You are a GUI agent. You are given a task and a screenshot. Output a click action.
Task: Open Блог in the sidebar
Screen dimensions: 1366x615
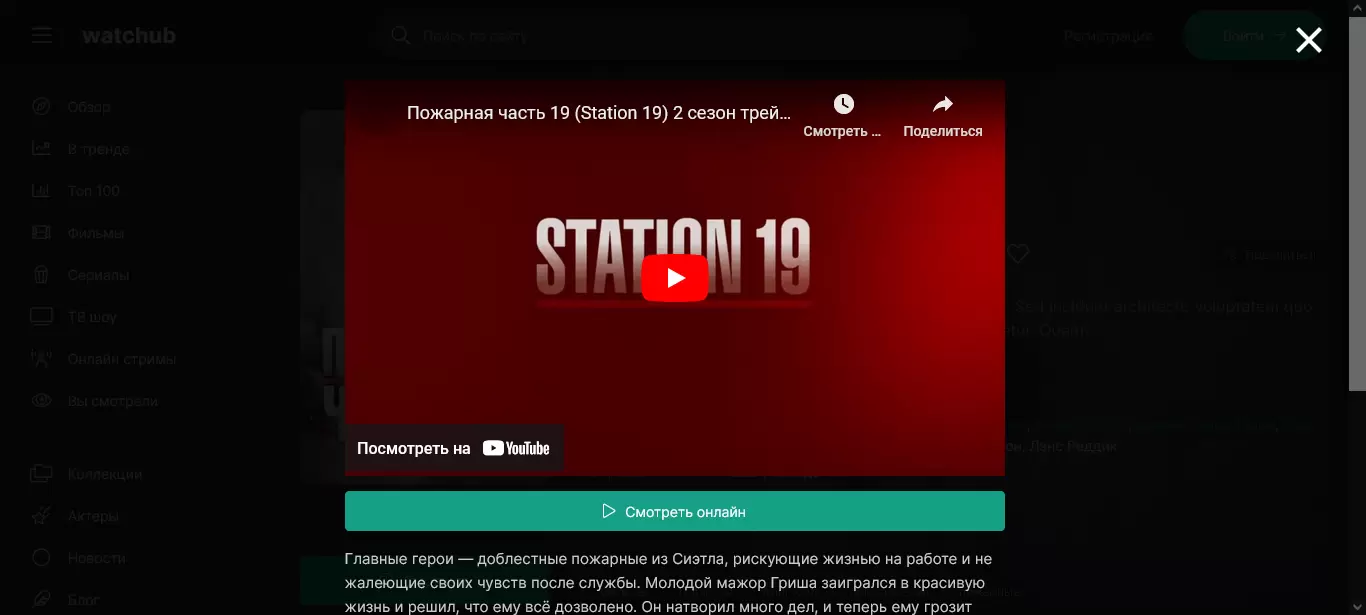click(83, 600)
